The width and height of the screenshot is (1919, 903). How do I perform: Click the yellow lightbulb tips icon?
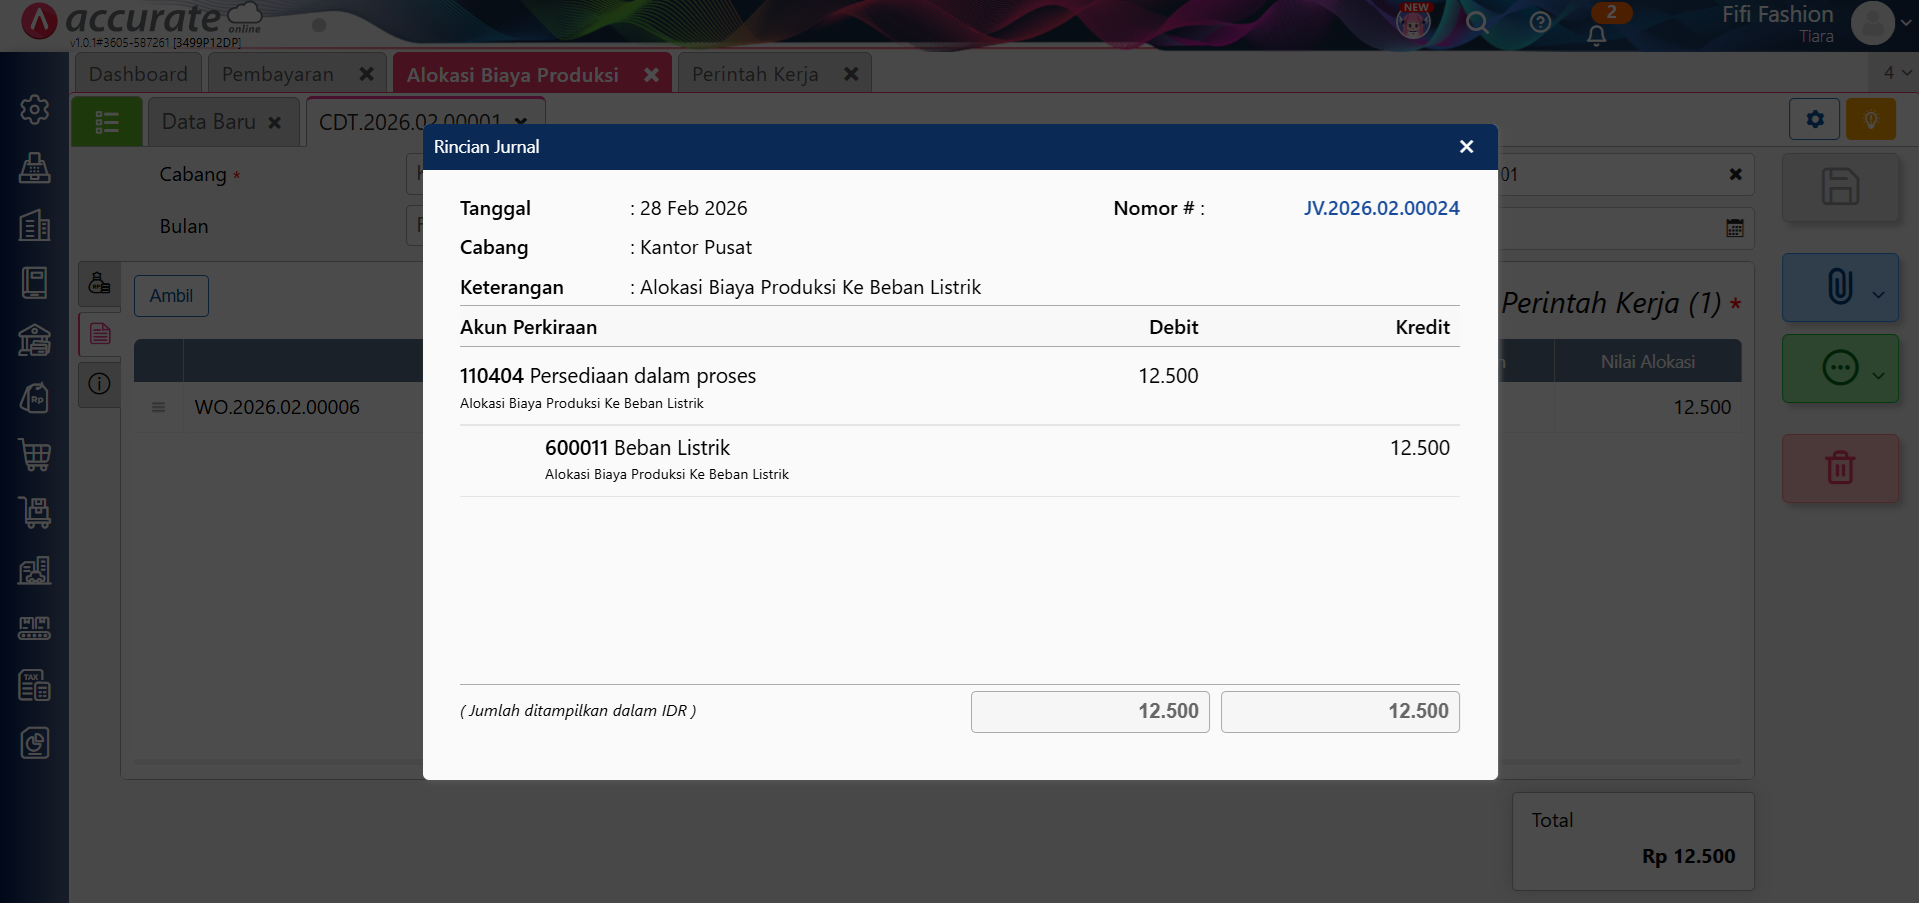(x=1870, y=120)
